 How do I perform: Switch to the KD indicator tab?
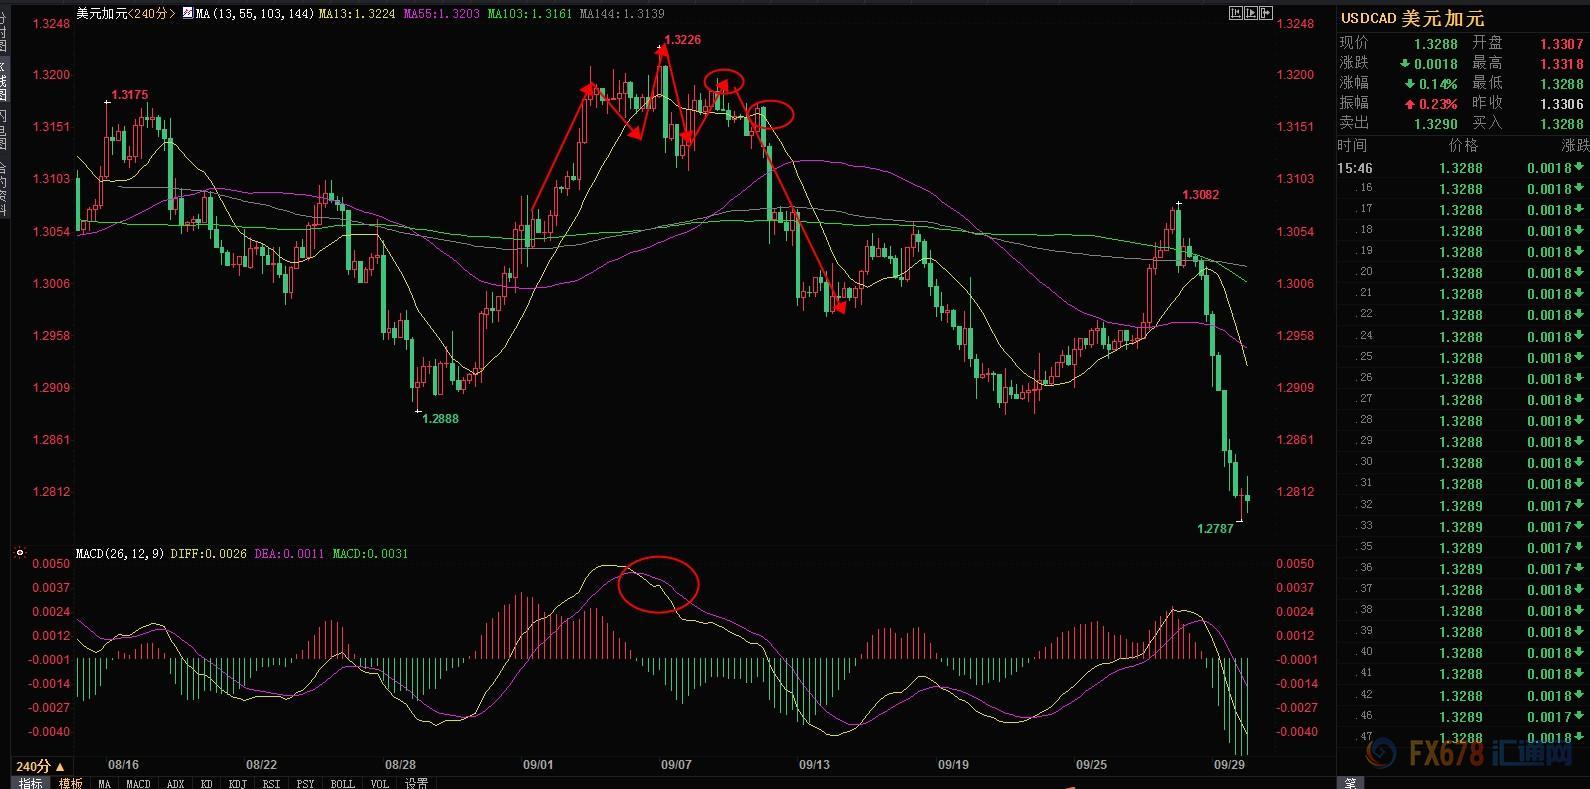[206, 783]
